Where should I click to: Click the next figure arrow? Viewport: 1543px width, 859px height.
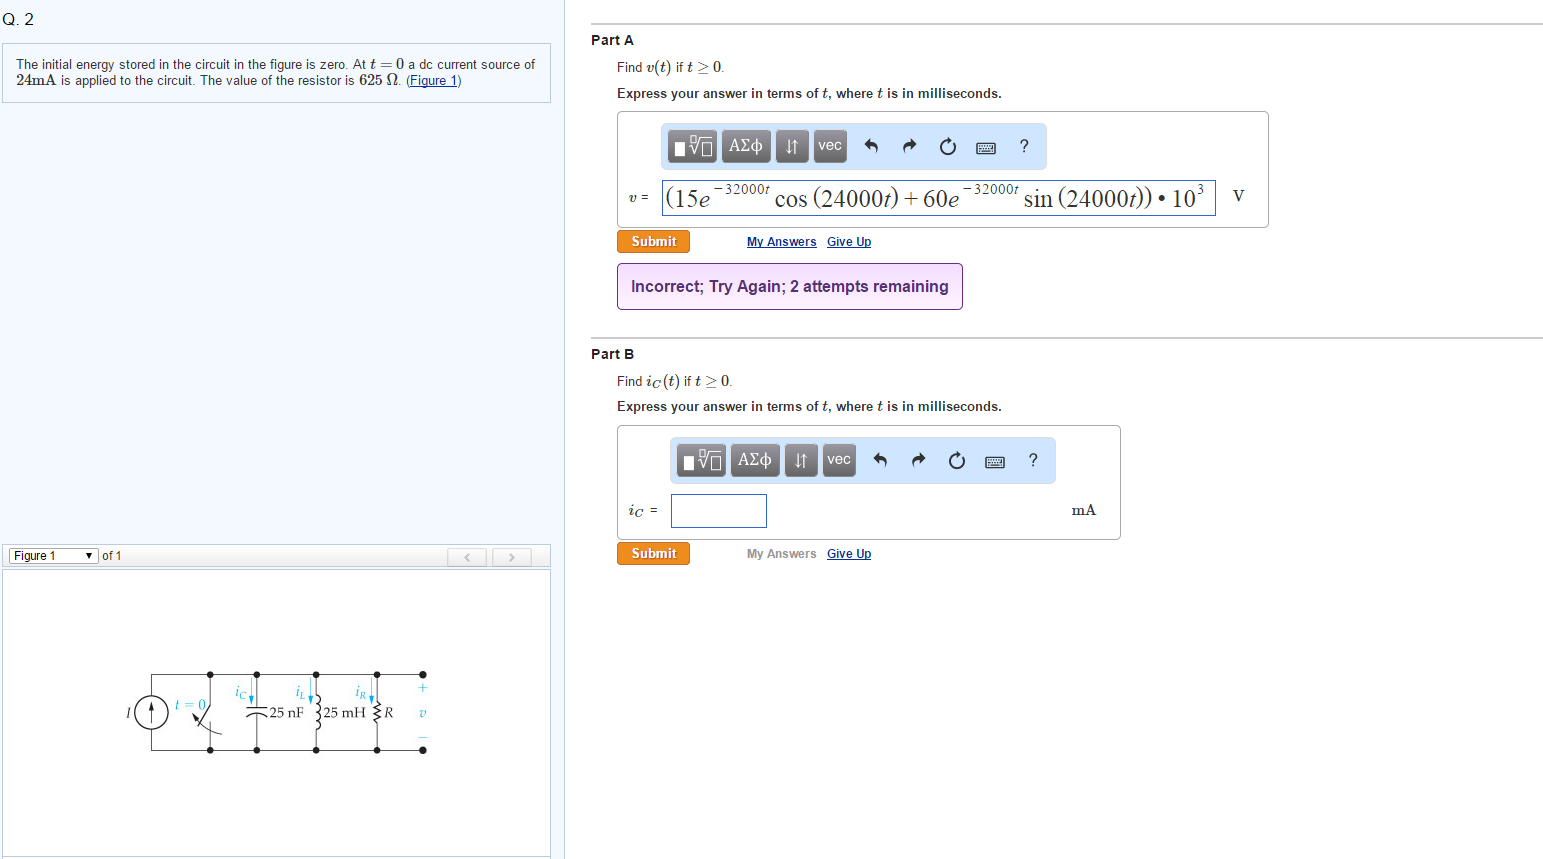tap(511, 556)
